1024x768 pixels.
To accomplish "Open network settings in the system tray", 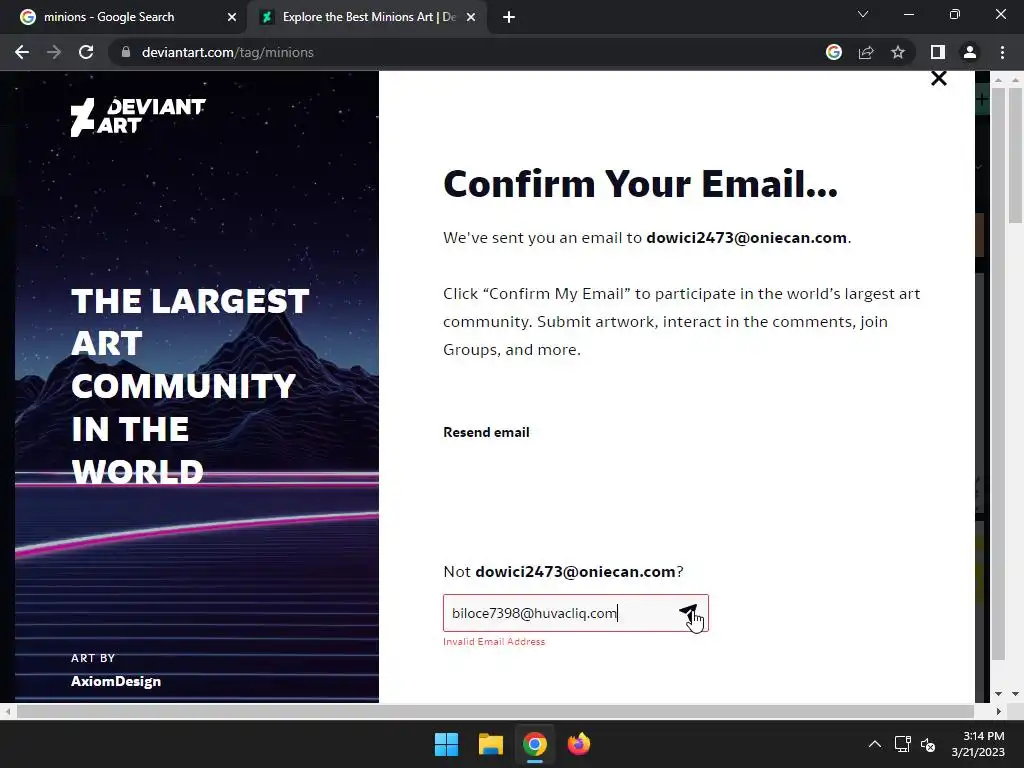I will coord(903,744).
